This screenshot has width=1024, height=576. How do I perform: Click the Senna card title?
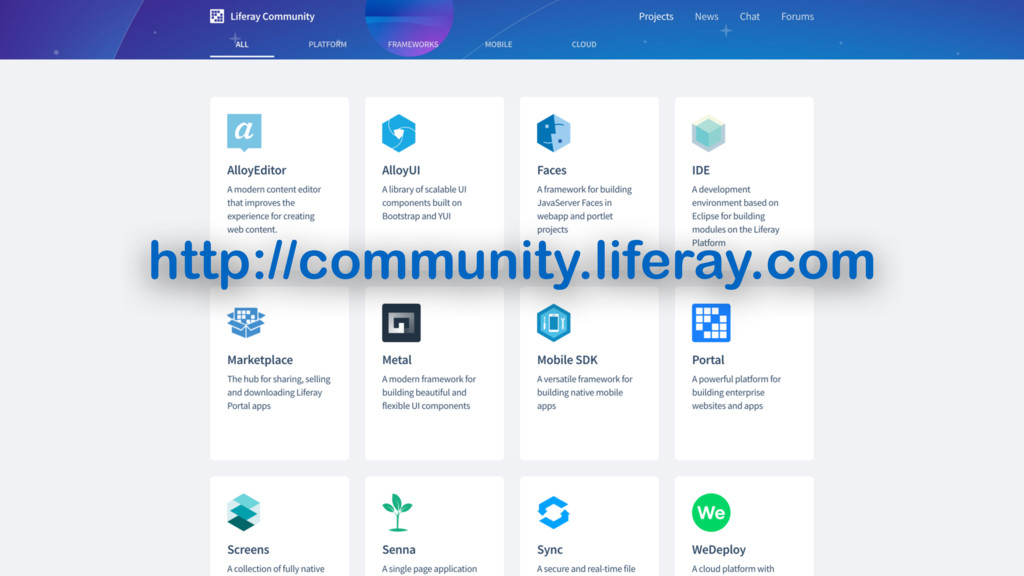[399, 549]
